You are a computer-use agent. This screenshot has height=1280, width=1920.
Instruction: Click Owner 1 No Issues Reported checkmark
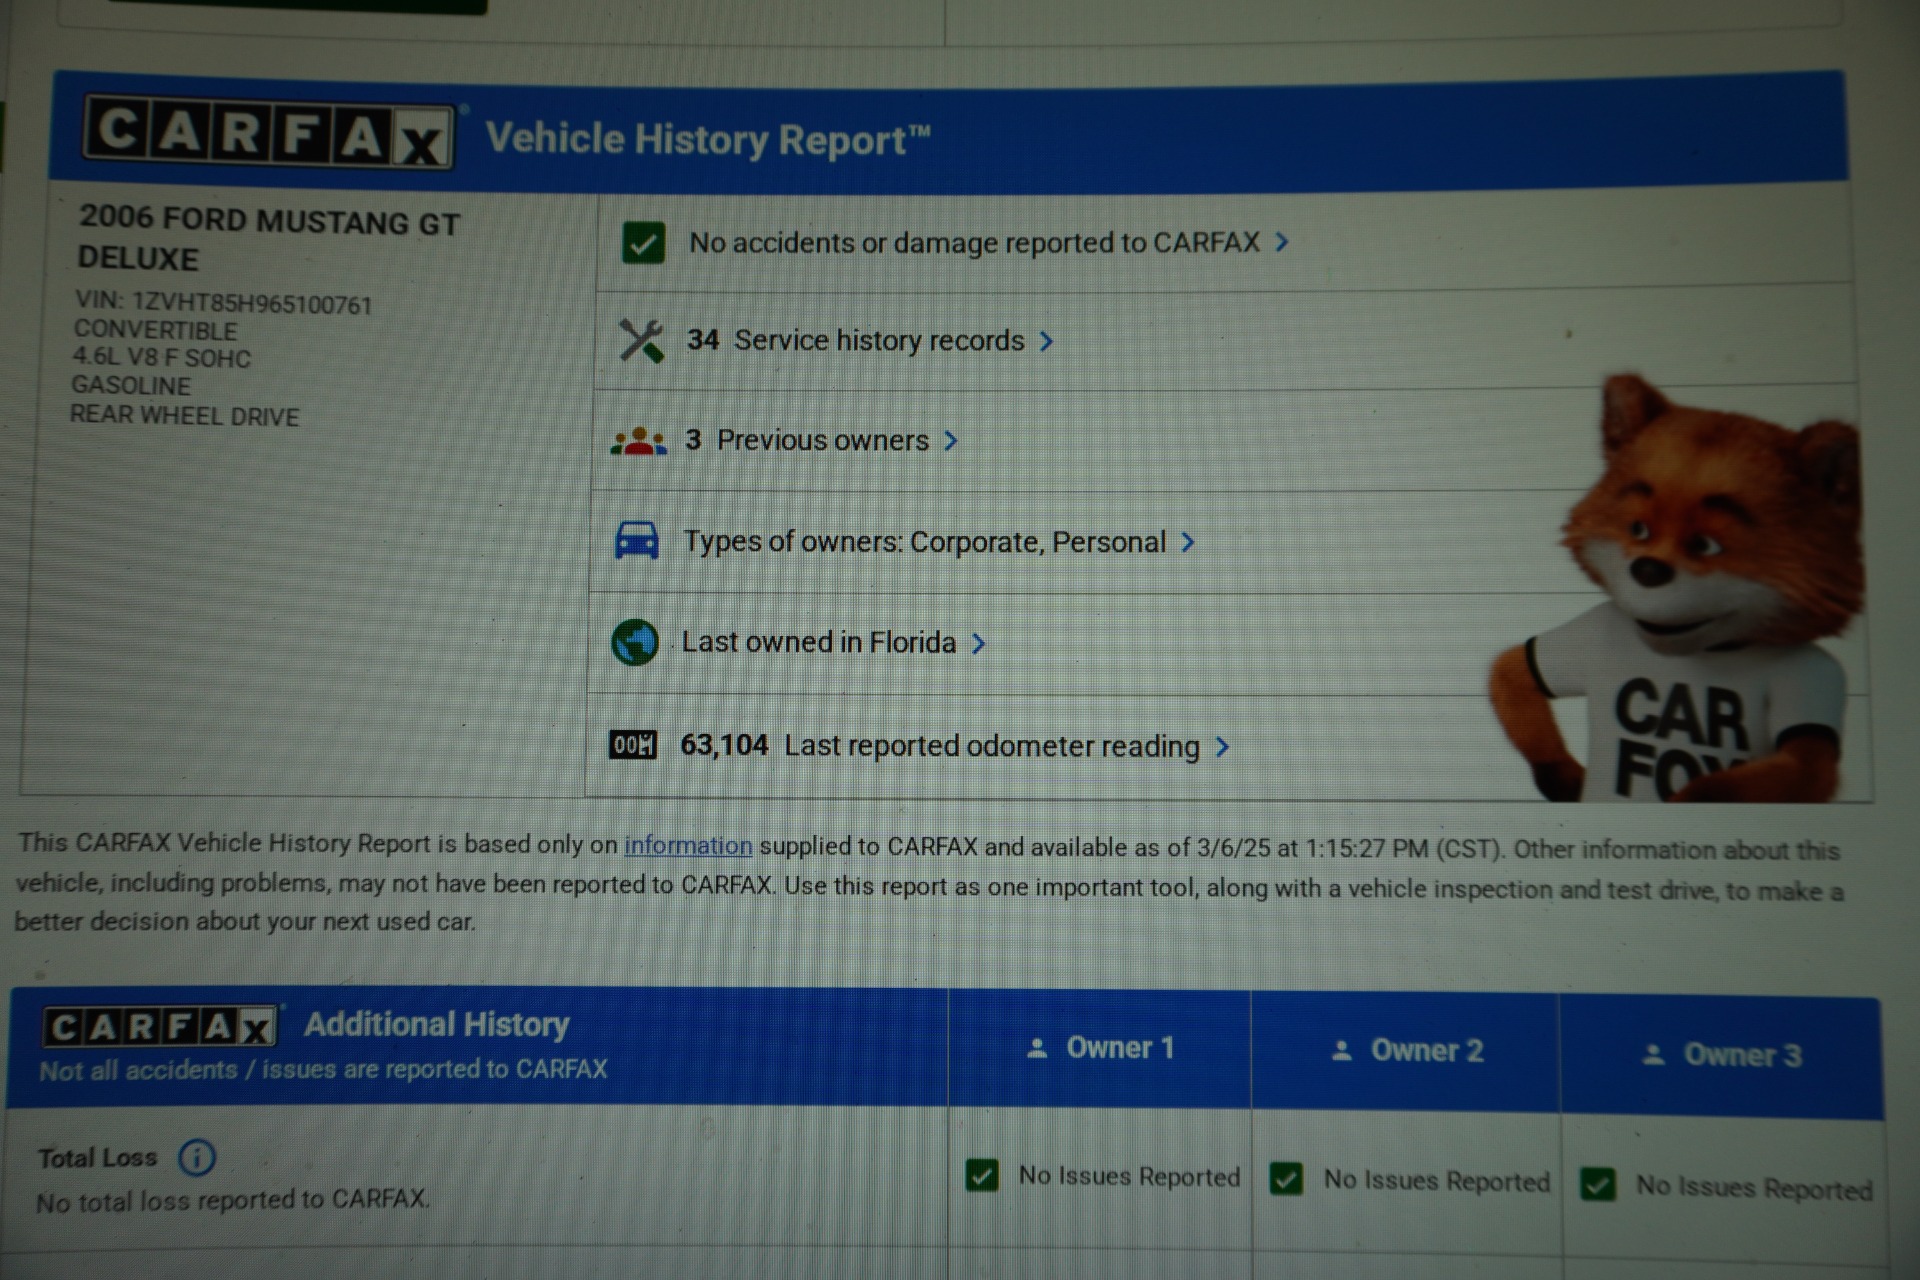tap(982, 1175)
